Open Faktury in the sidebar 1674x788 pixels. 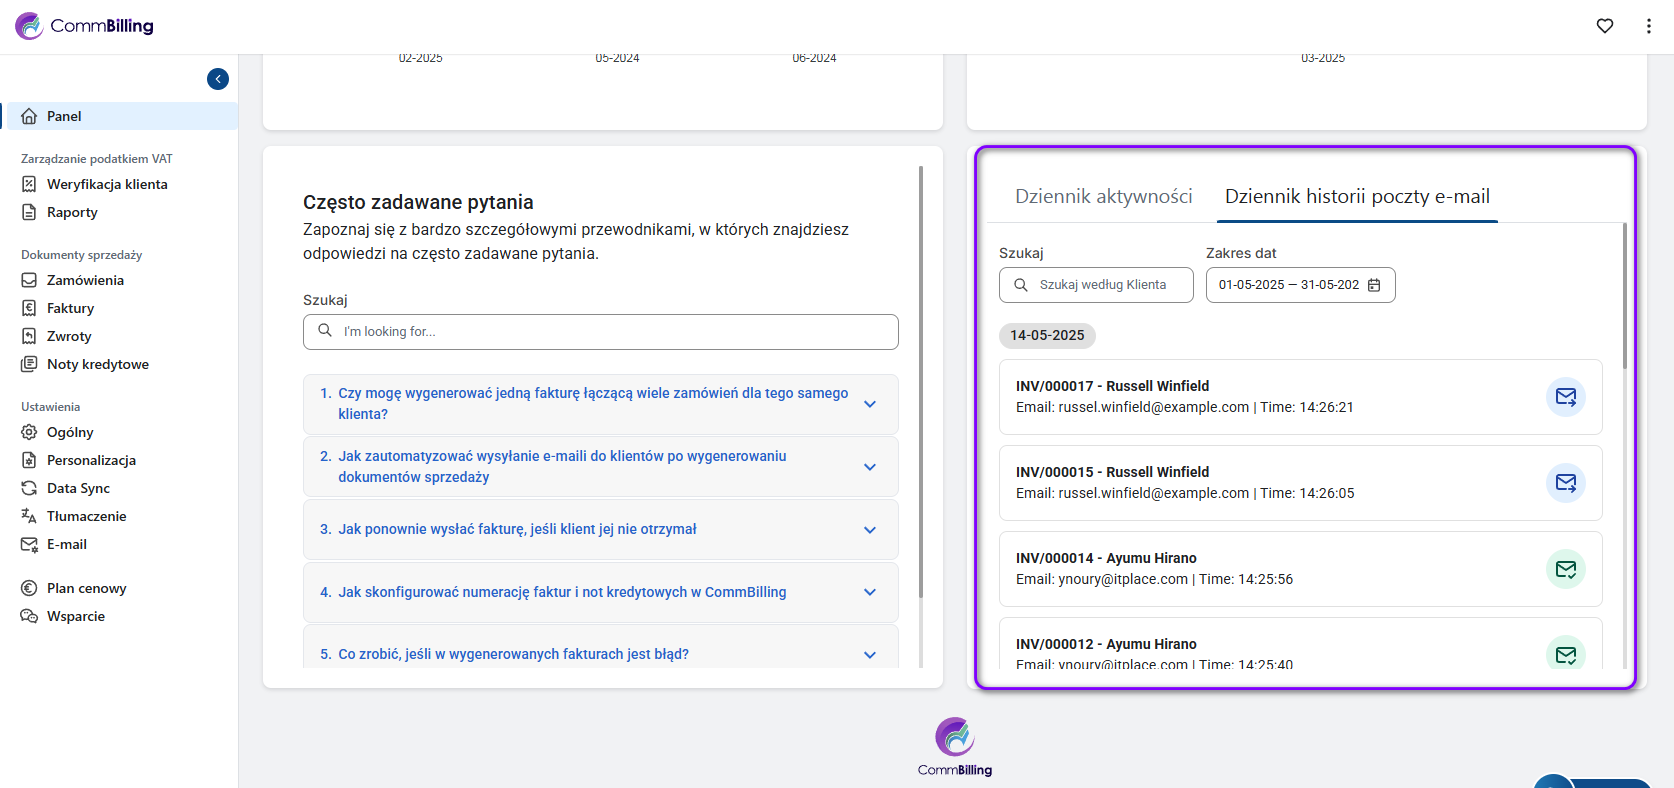70,308
